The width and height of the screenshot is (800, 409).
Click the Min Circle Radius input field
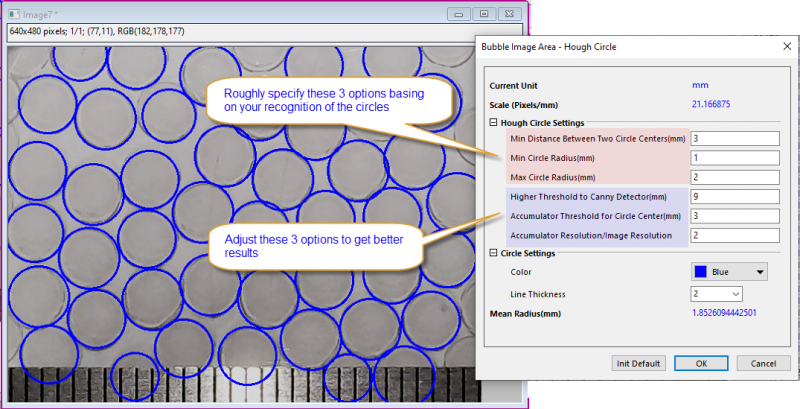734,158
